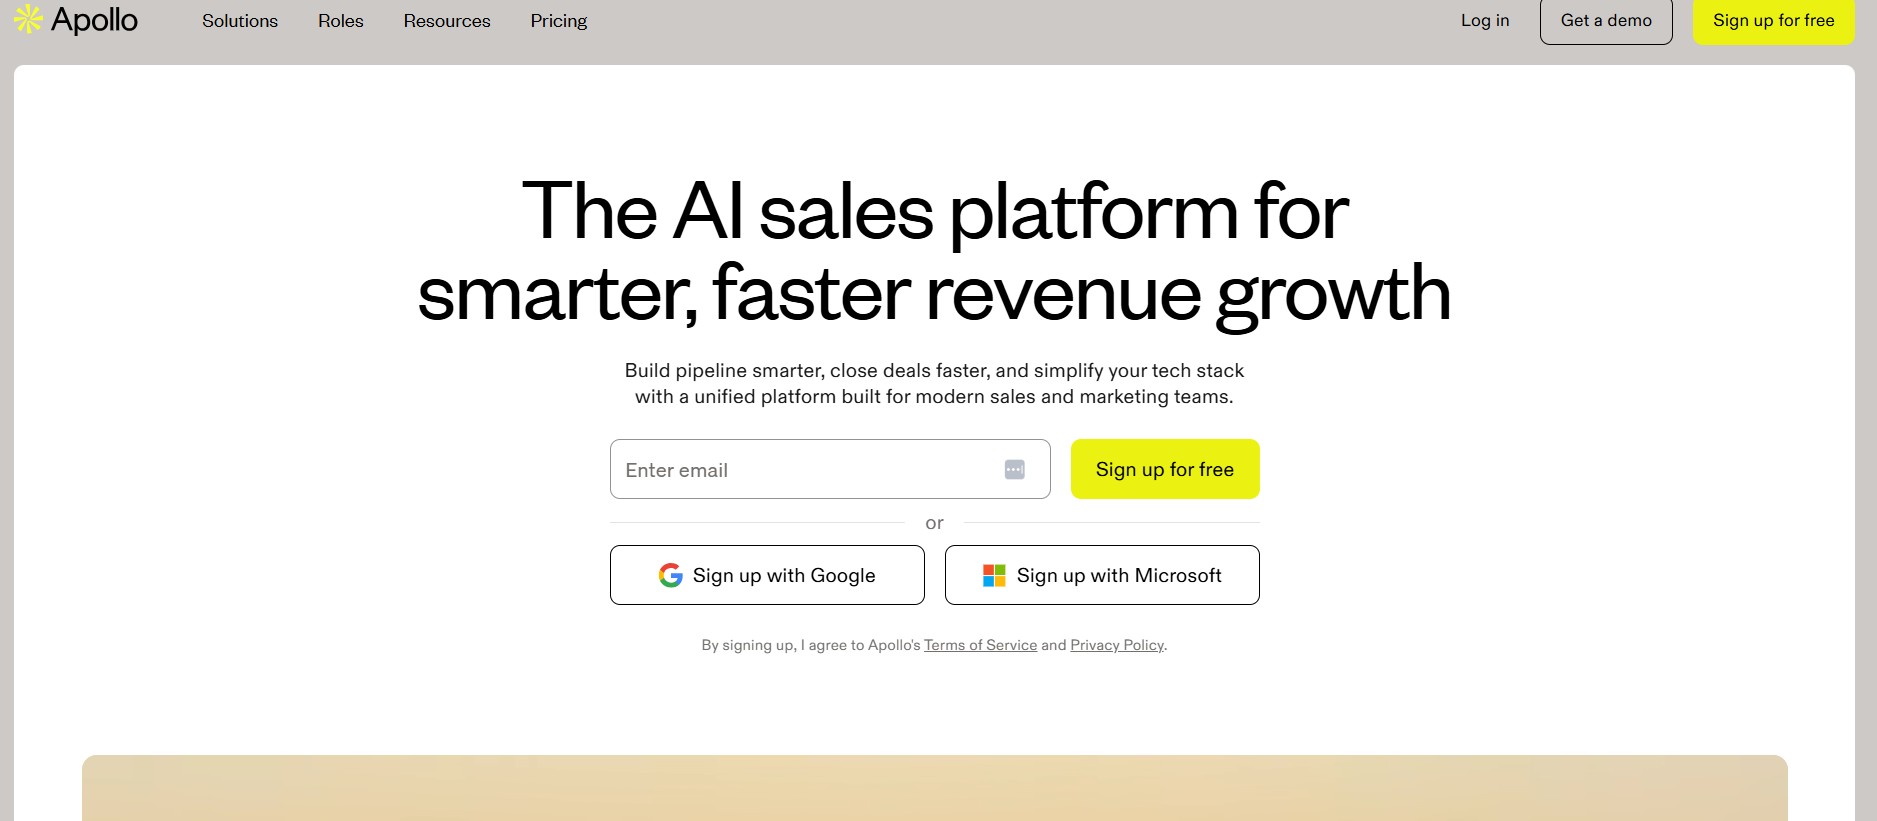Click the Microsoft four-square logo icon

(994, 575)
